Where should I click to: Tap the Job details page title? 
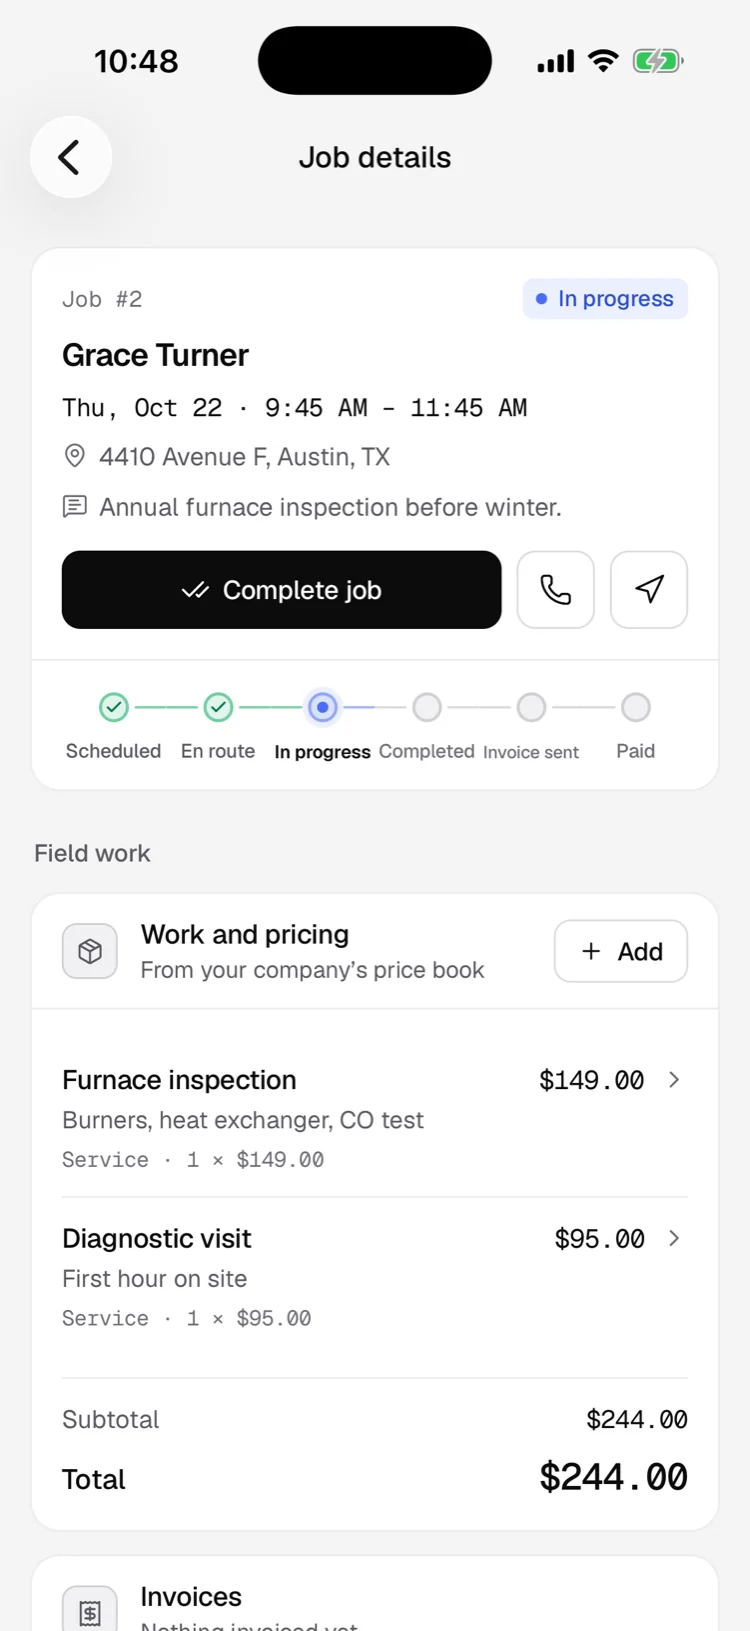click(375, 157)
